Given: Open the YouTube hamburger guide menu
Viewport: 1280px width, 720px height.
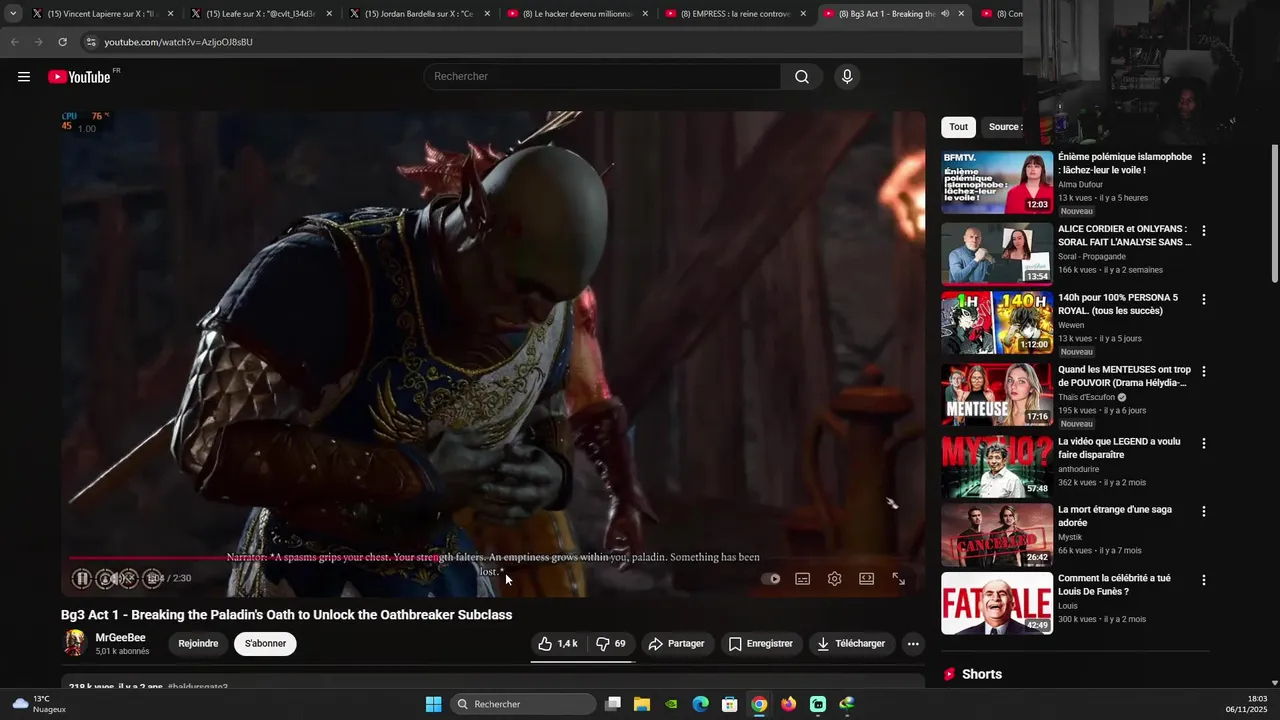Looking at the screenshot, I should [x=24, y=77].
